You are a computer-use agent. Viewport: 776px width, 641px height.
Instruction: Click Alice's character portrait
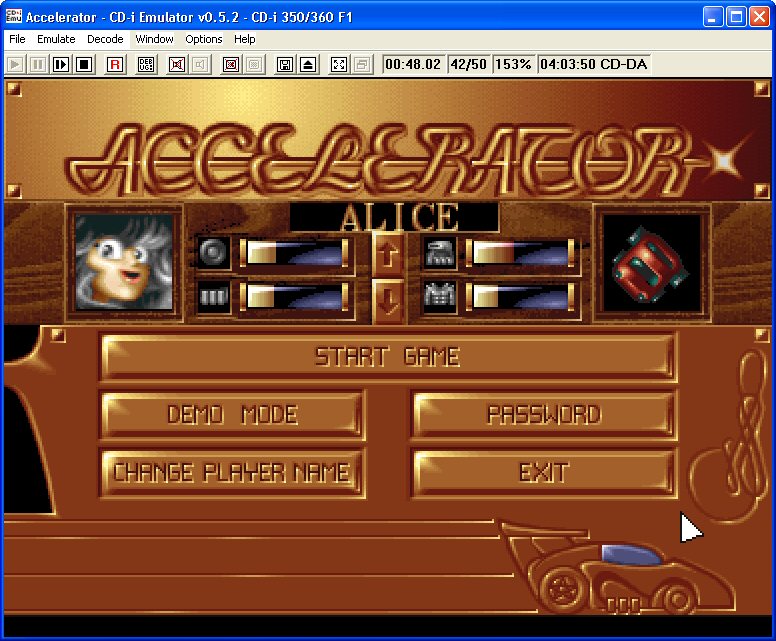pos(124,263)
